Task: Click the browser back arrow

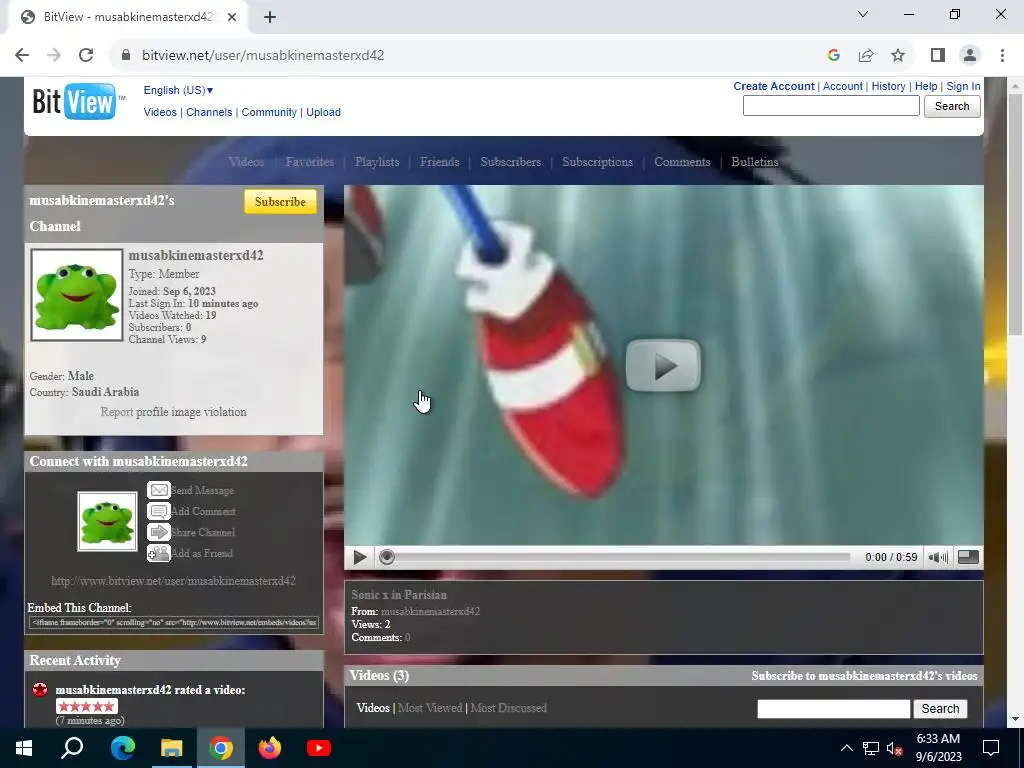Action: pos(22,55)
